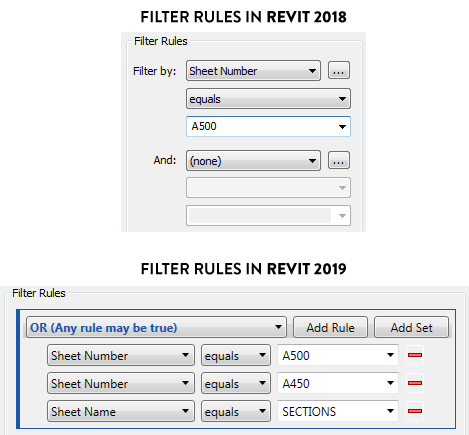Image resolution: width=469 pixels, height=435 pixels.
Task: Remove the SECTIONS rule with the red minus icon
Action: click(x=415, y=411)
